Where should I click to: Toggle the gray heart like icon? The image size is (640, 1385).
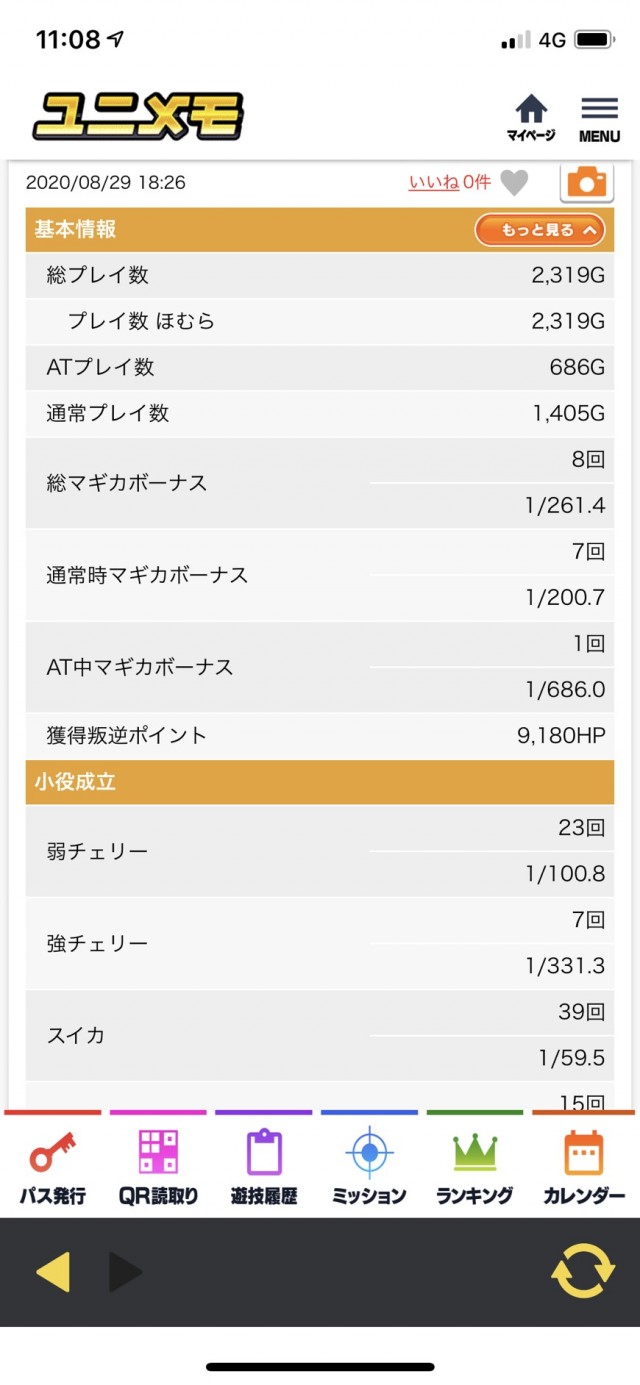pos(514,183)
